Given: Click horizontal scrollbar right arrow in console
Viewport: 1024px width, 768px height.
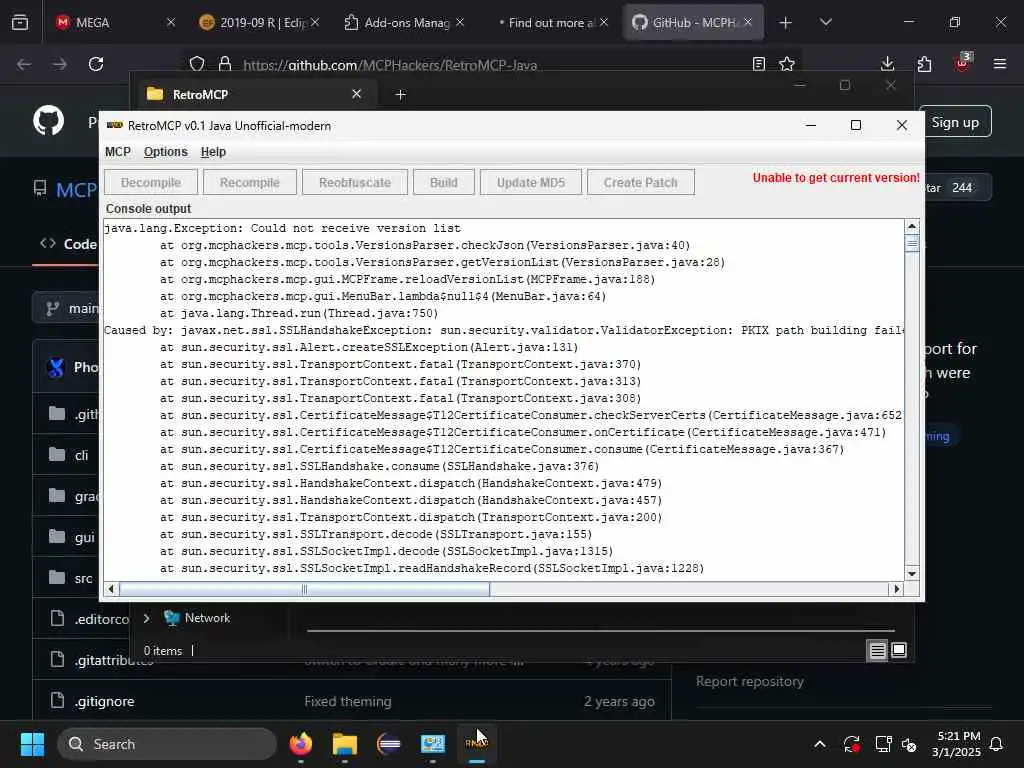Looking at the screenshot, I should [896, 588].
